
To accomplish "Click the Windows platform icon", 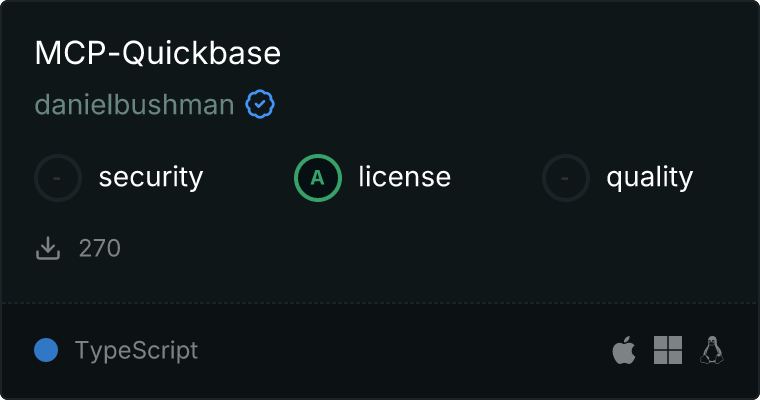I will click(668, 350).
